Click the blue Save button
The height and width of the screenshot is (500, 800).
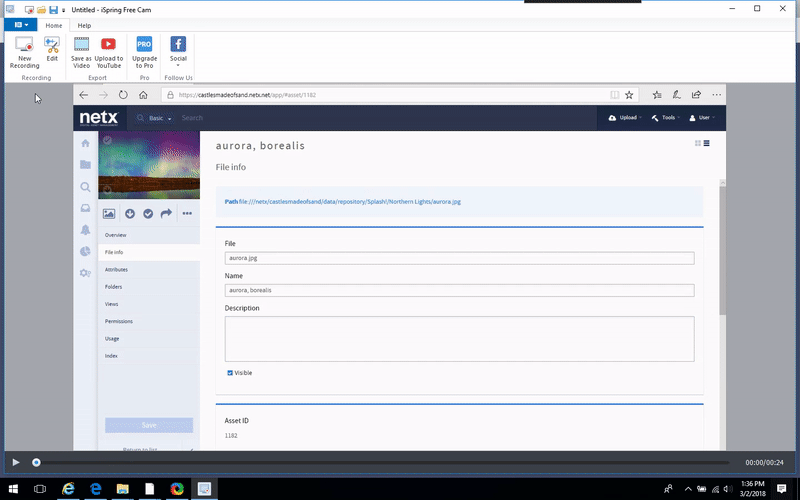click(x=149, y=425)
